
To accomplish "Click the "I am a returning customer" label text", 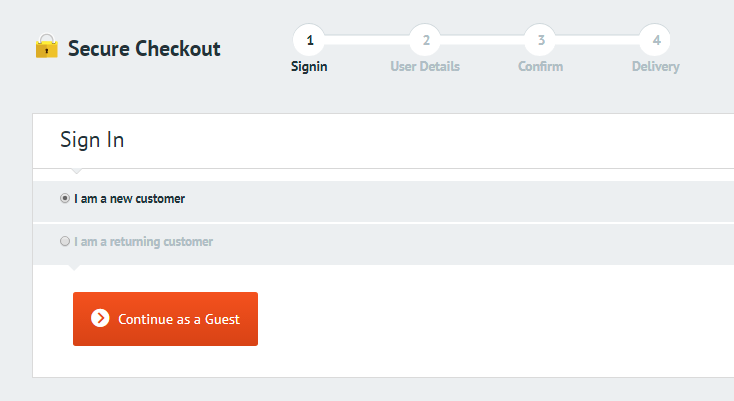I will coord(143,242).
